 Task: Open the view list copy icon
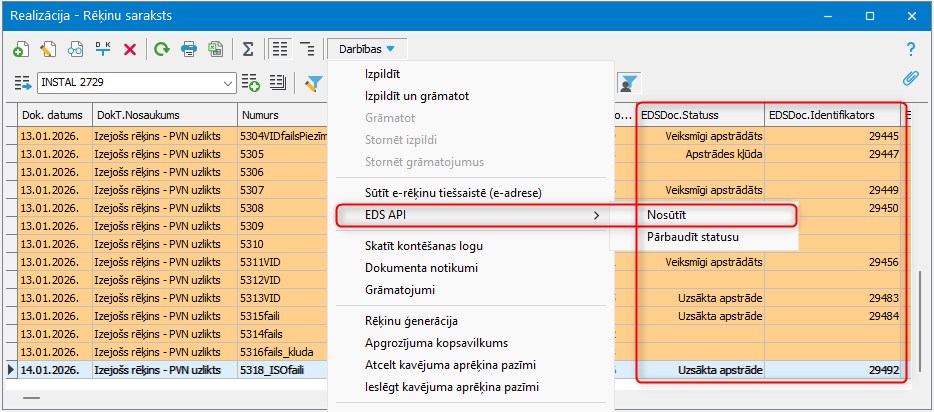(278, 83)
